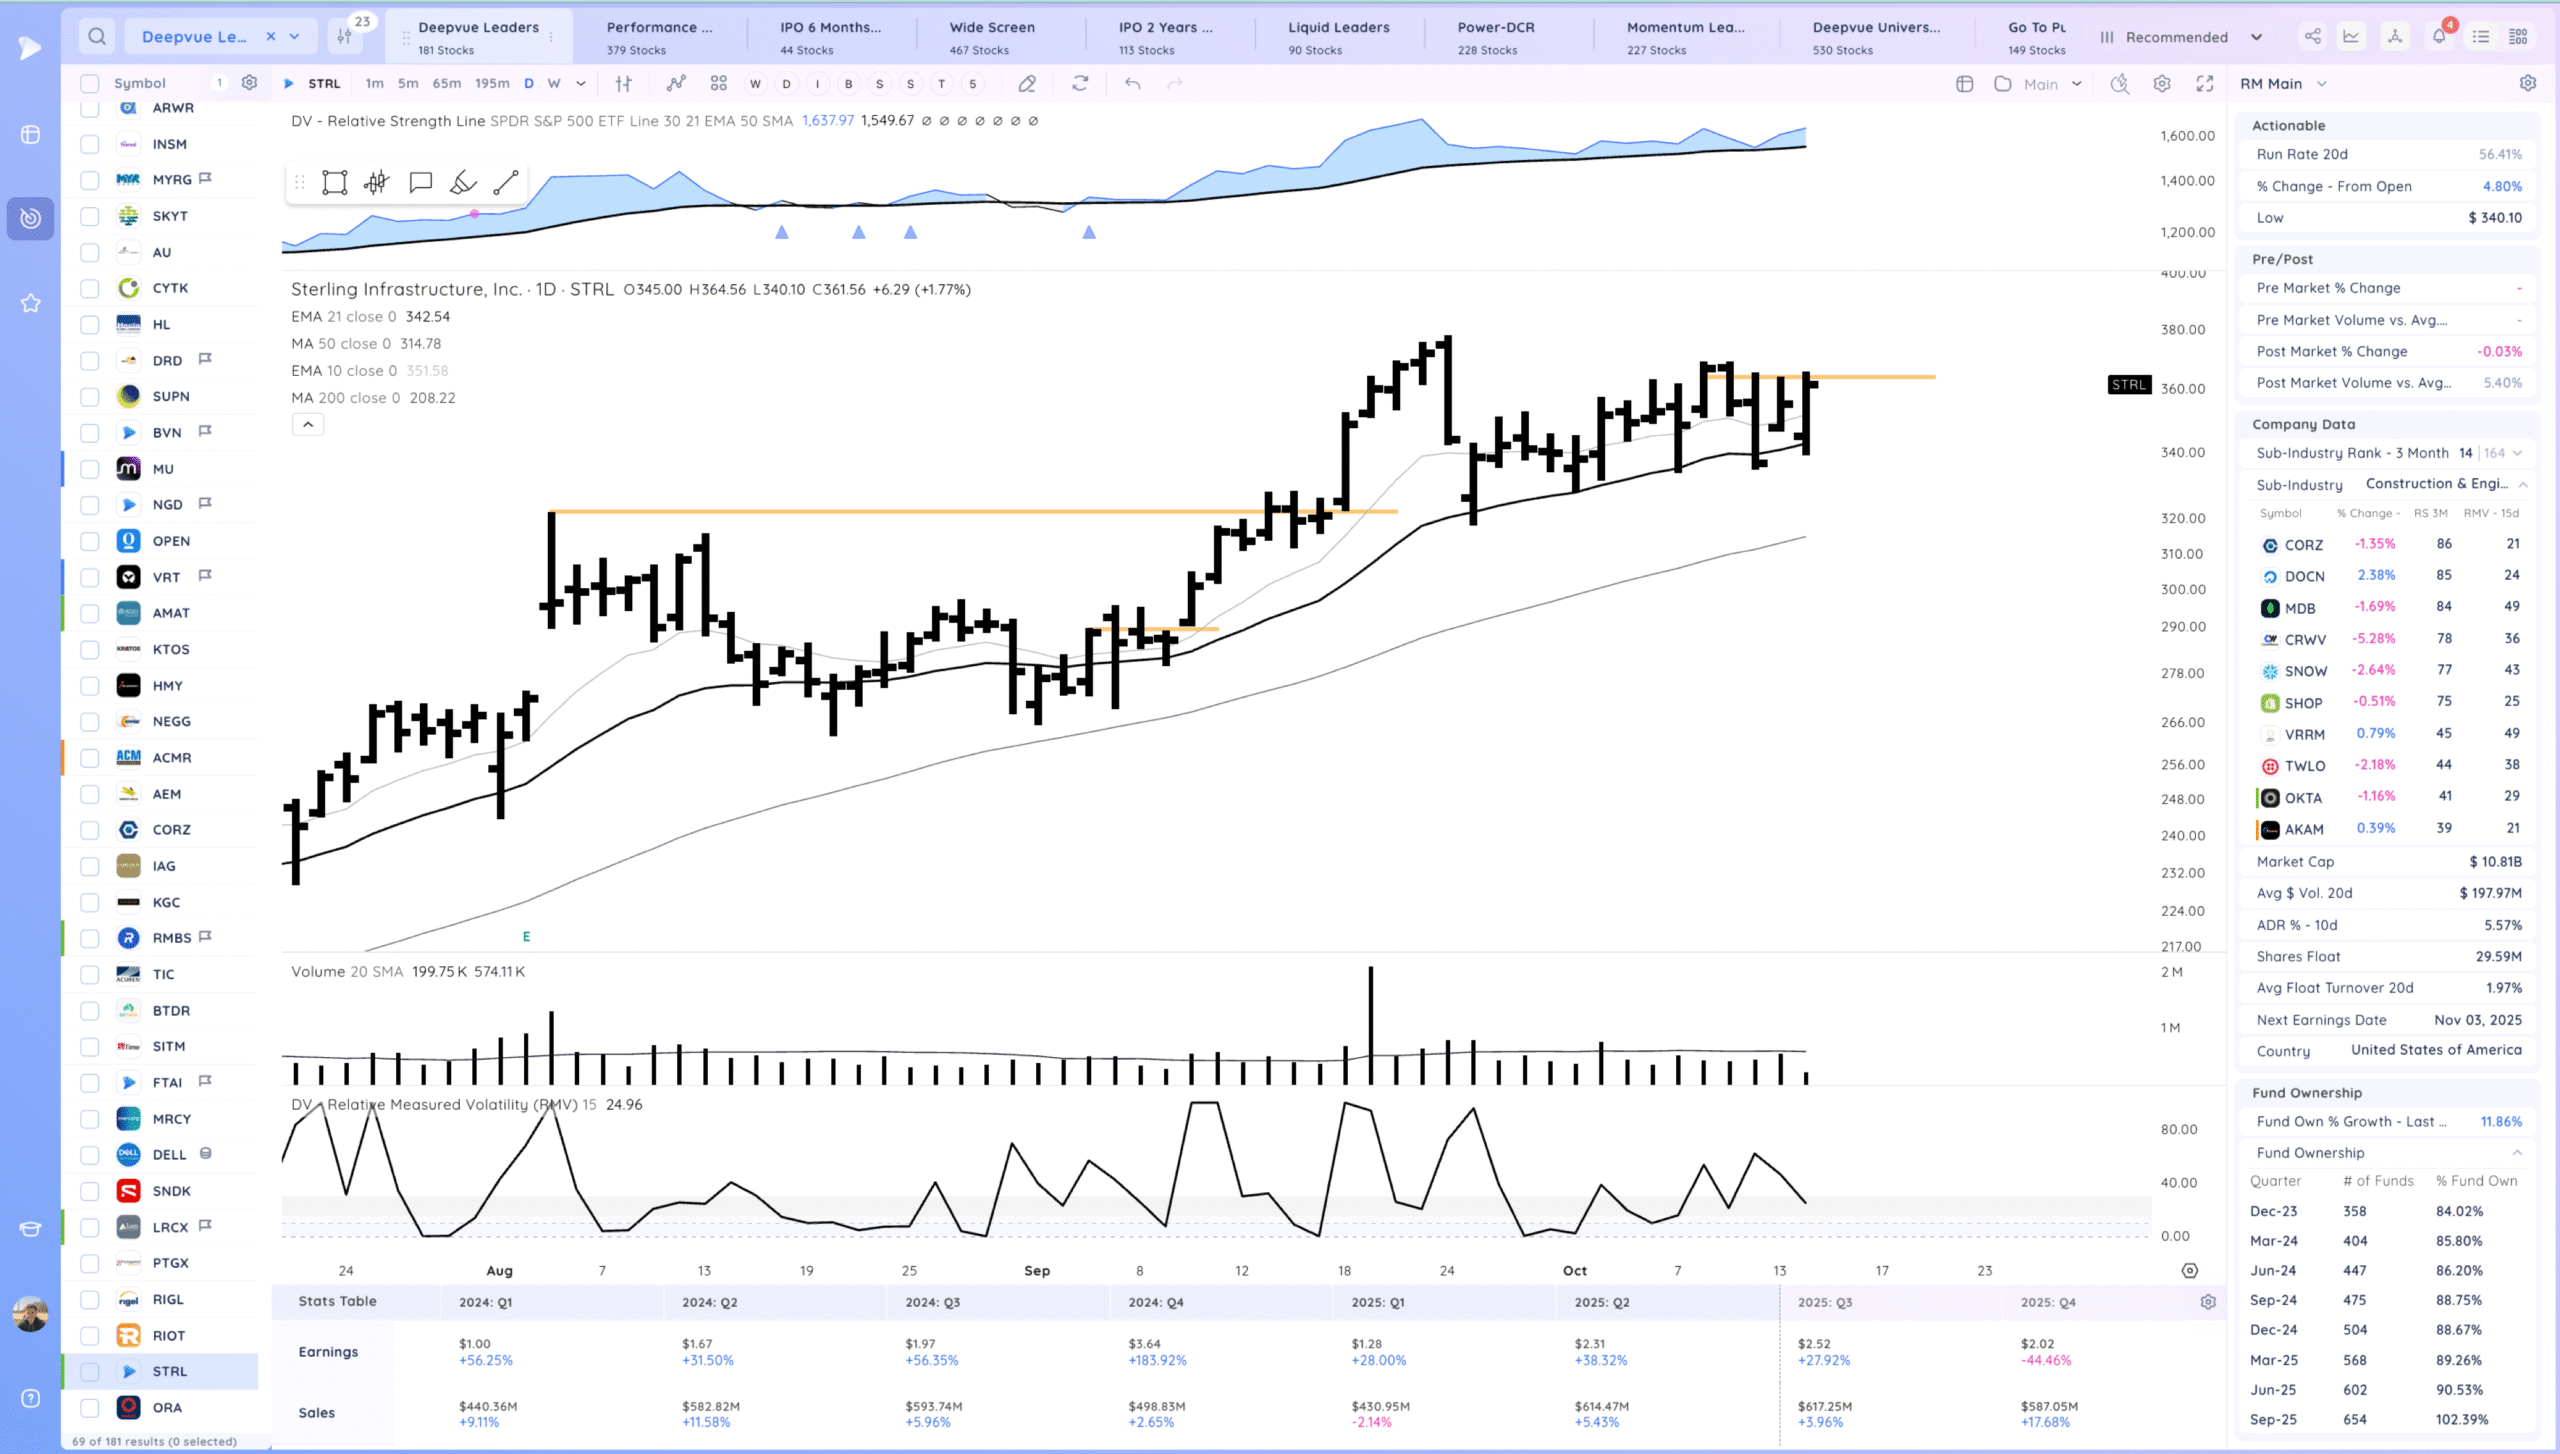Image resolution: width=2560 pixels, height=1454 pixels.
Task: Select the highlighter brush tool
Action: click(x=463, y=182)
